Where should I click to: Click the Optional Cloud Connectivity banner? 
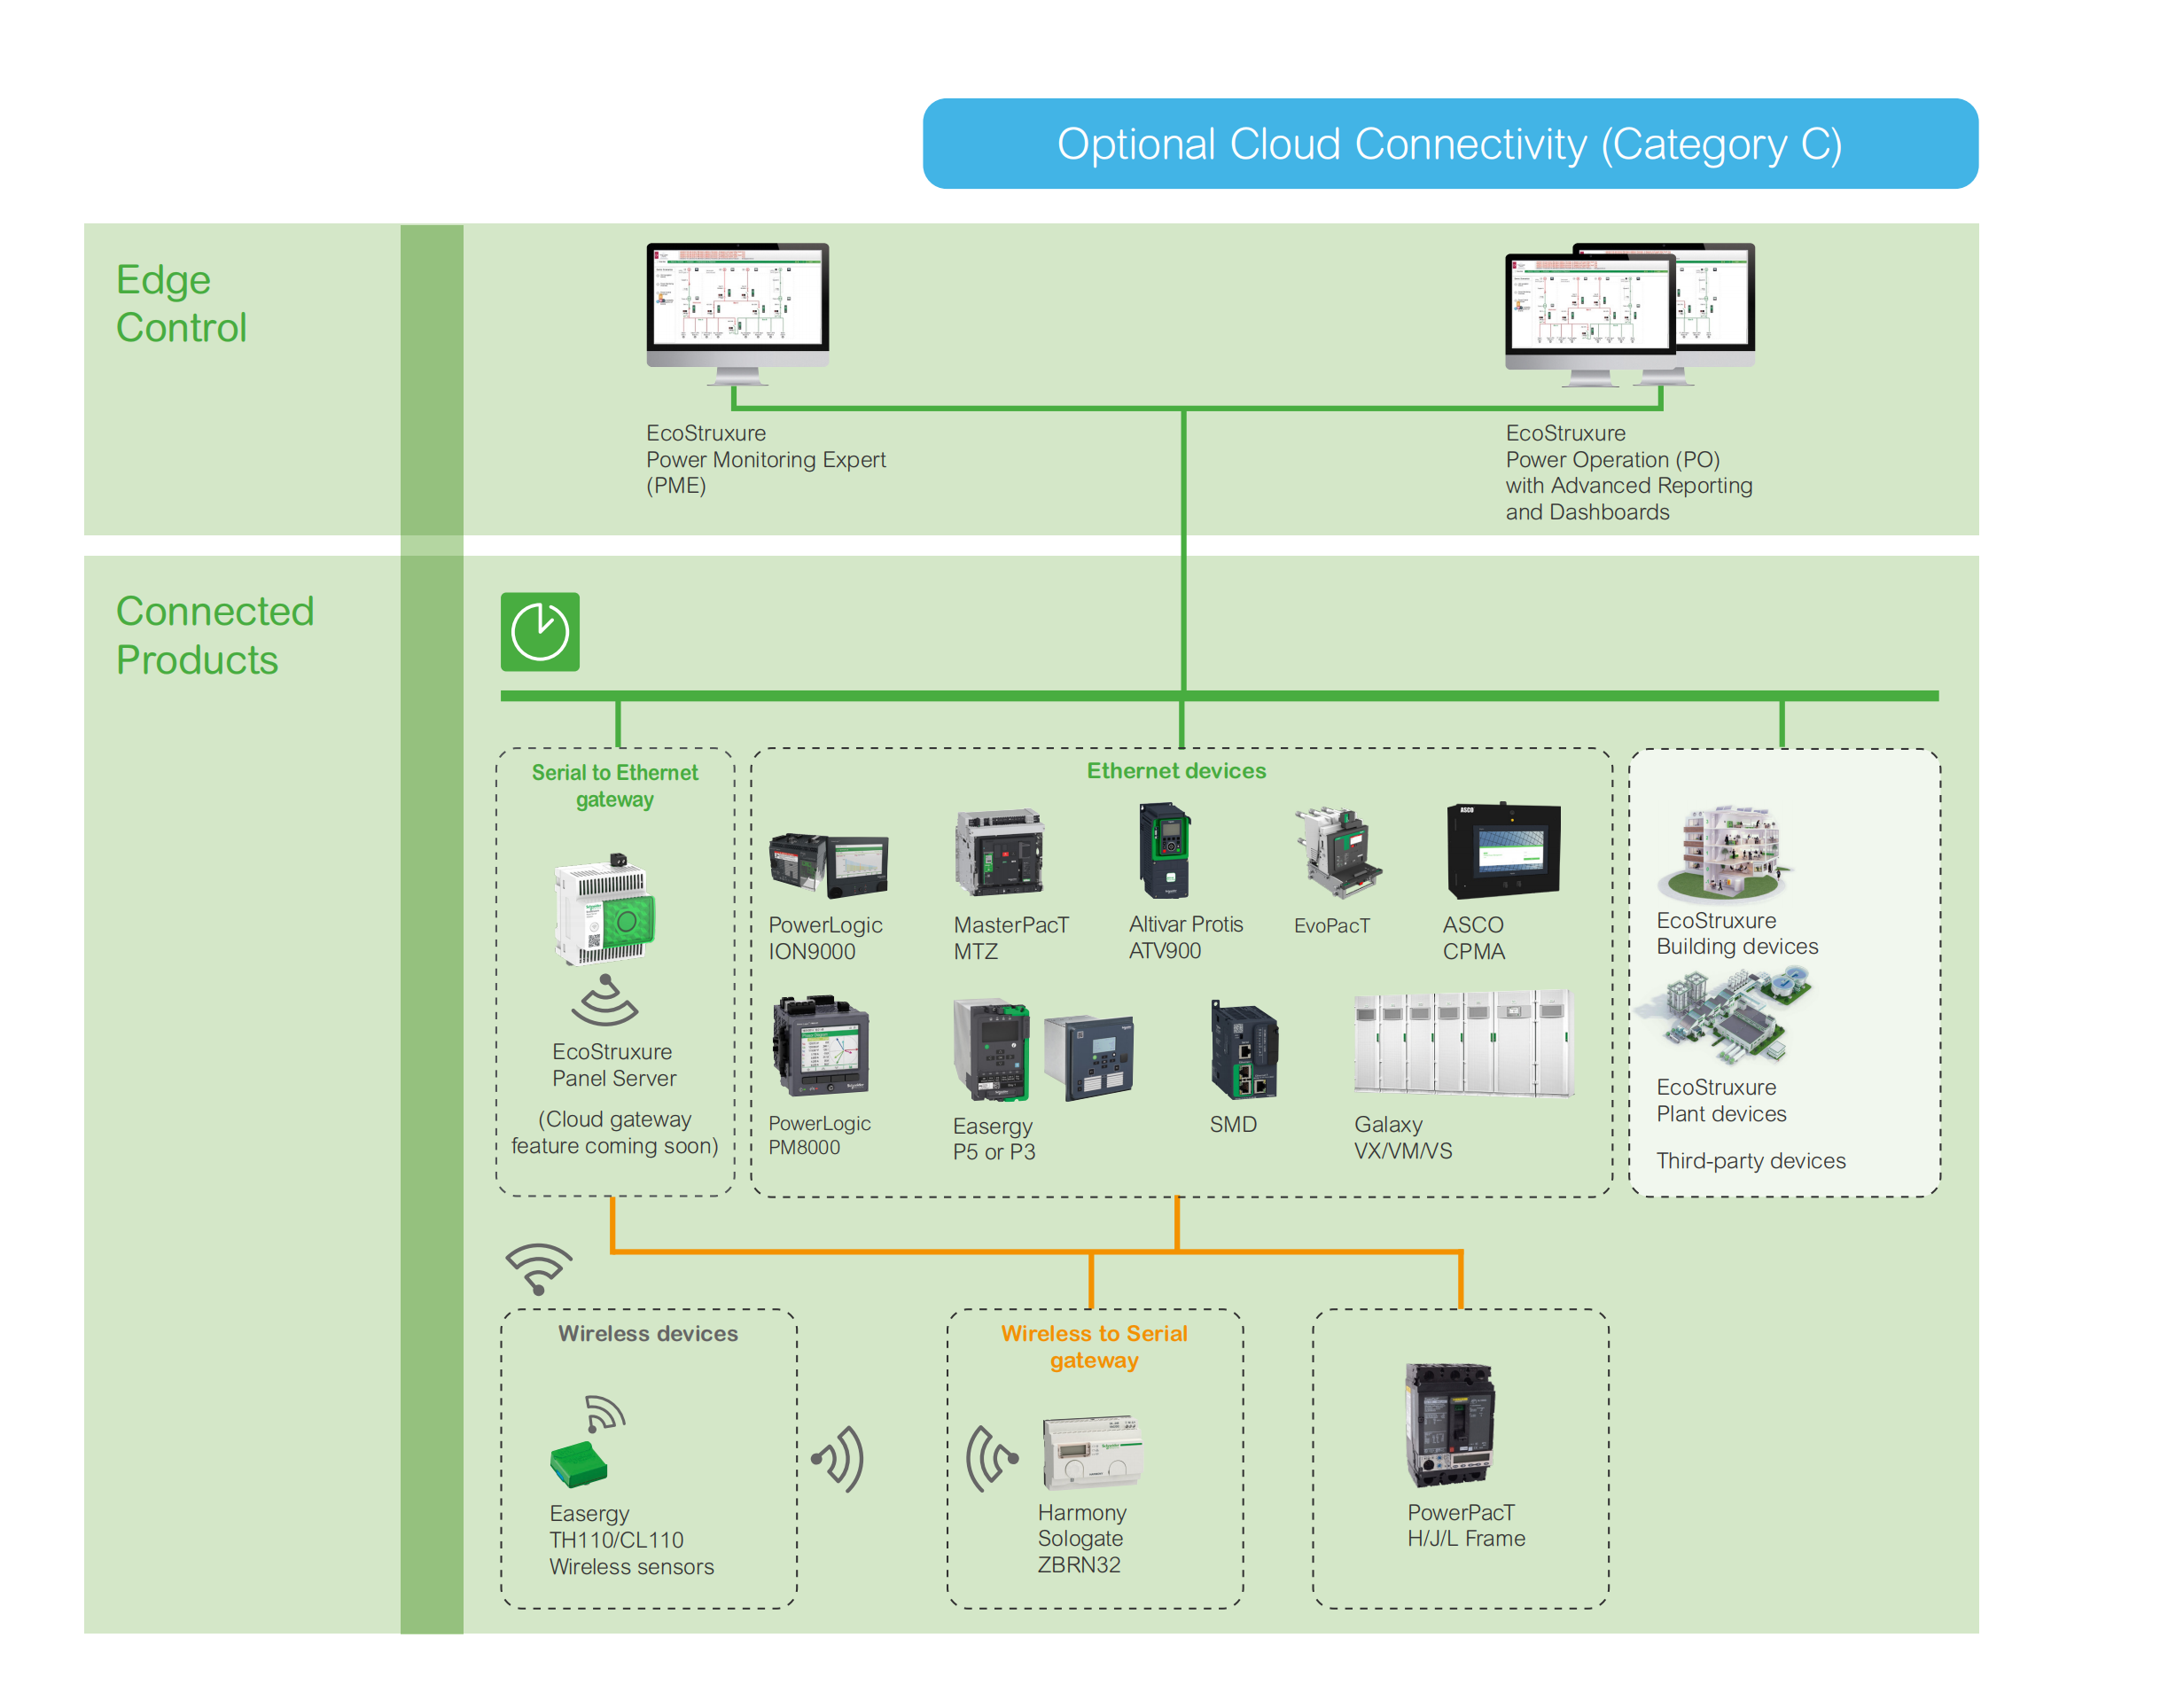[1449, 144]
